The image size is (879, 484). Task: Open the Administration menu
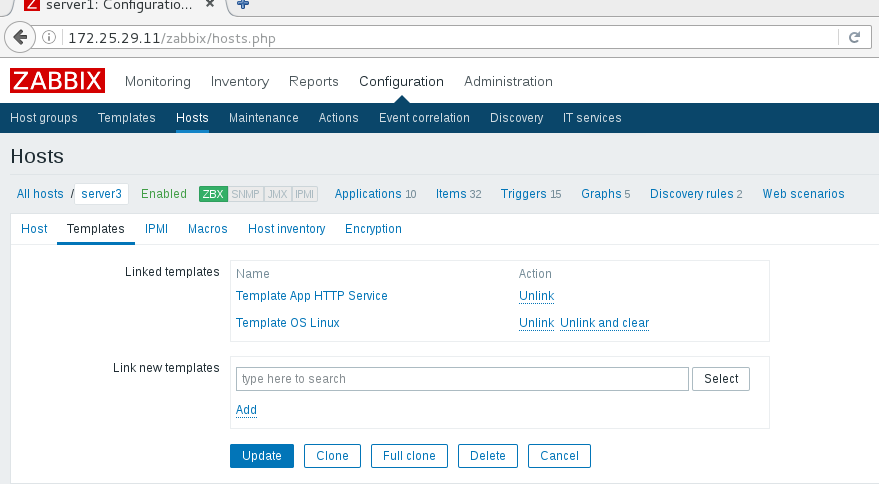[x=508, y=81]
